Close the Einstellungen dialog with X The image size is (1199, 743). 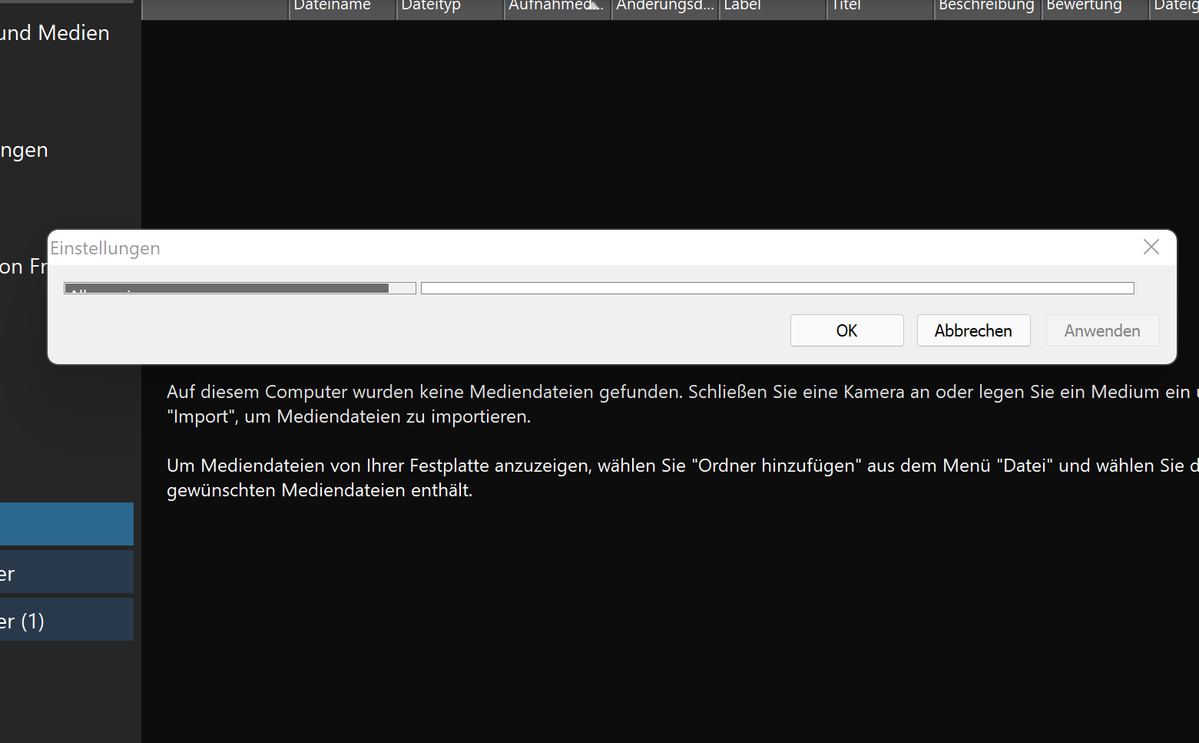[1151, 247]
